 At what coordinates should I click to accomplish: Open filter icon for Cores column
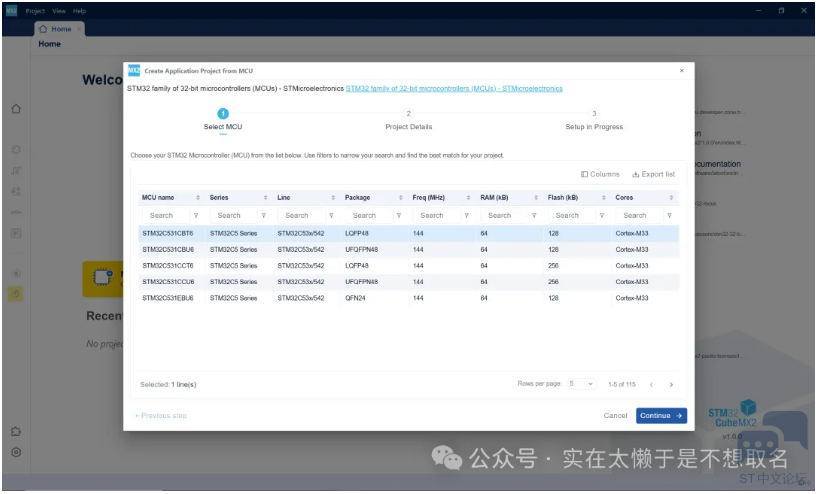pyautogui.click(x=670, y=216)
